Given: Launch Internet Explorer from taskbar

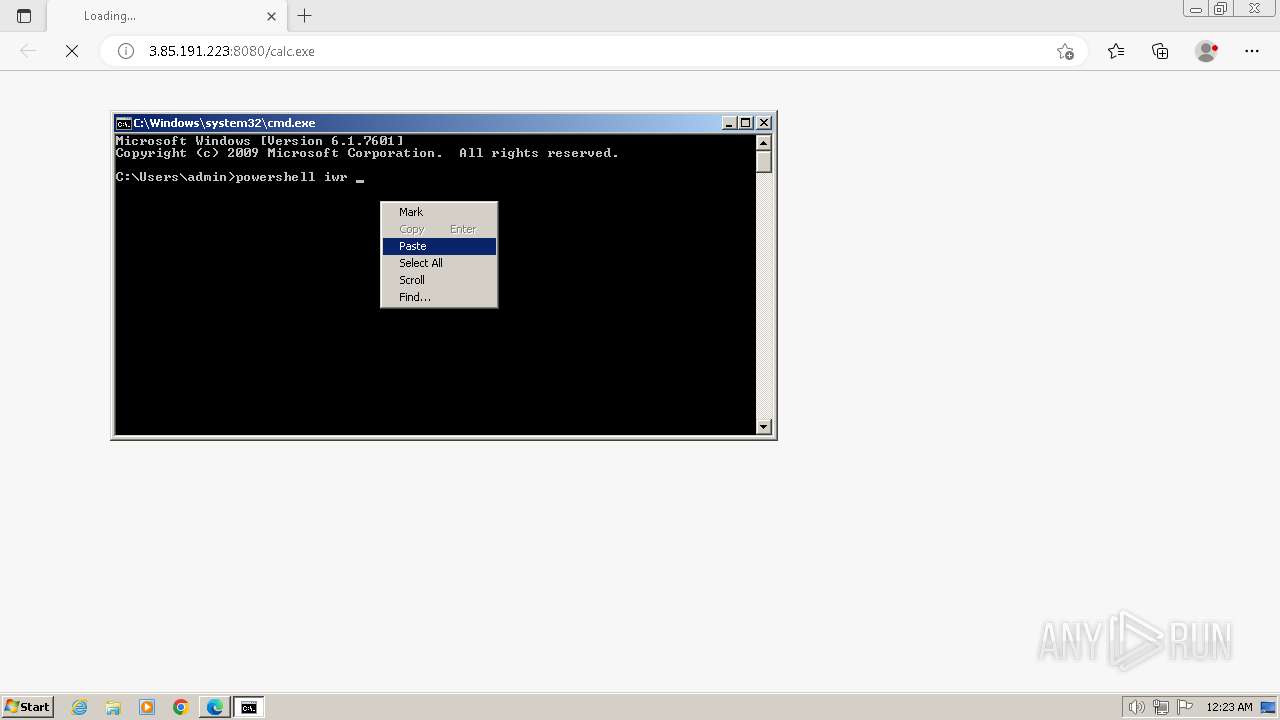Looking at the screenshot, I should [x=80, y=707].
